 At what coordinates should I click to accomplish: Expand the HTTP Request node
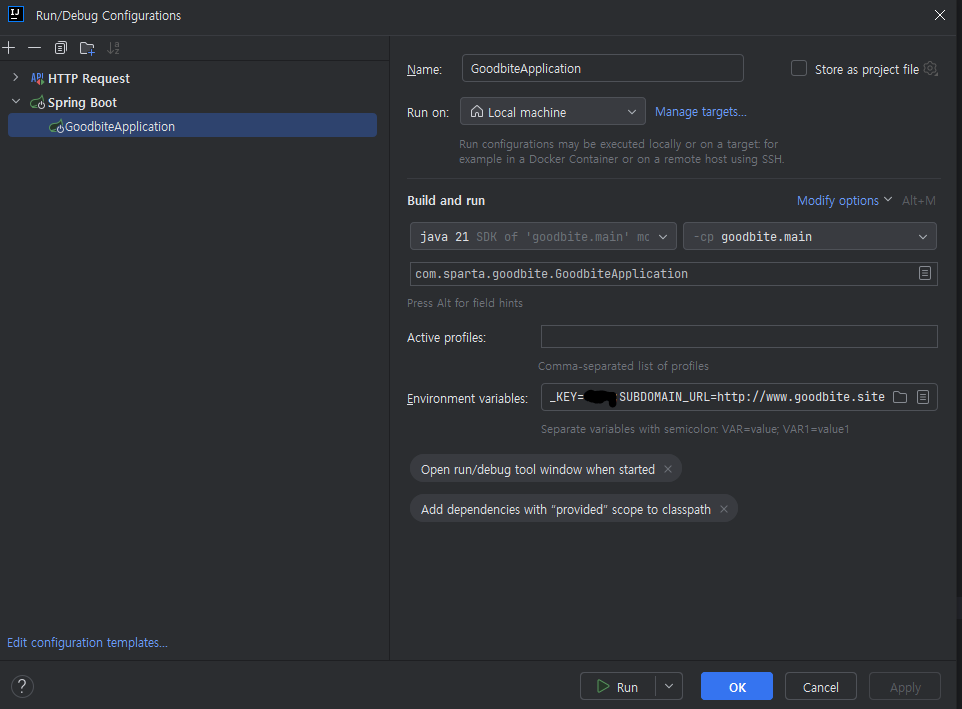pyautogui.click(x=15, y=78)
